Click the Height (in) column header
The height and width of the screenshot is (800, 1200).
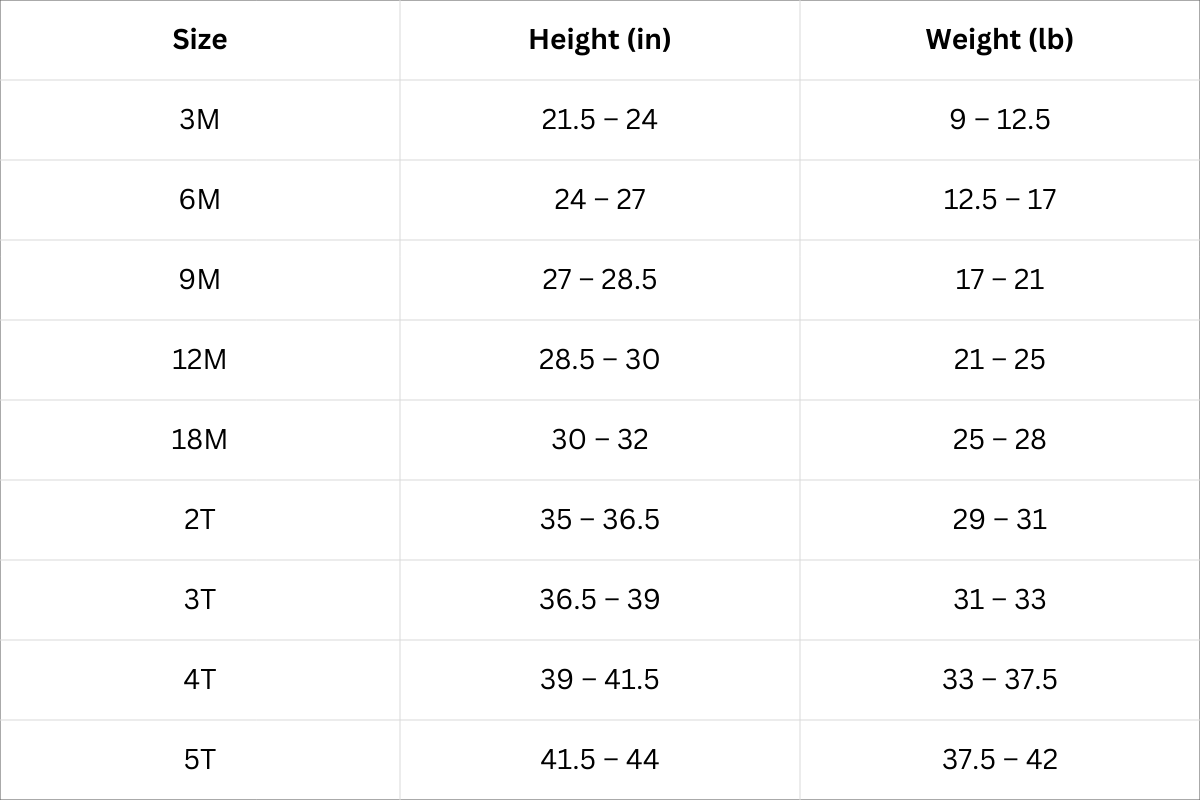(x=599, y=40)
